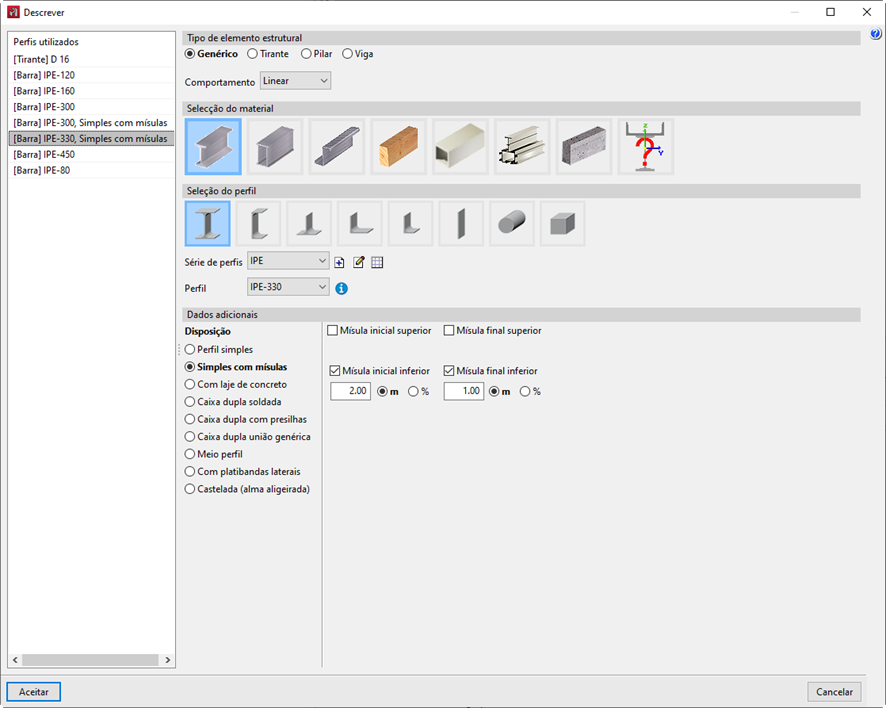Open the profile series table icon
The height and width of the screenshot is (708, 886).
tap(377, 262)
